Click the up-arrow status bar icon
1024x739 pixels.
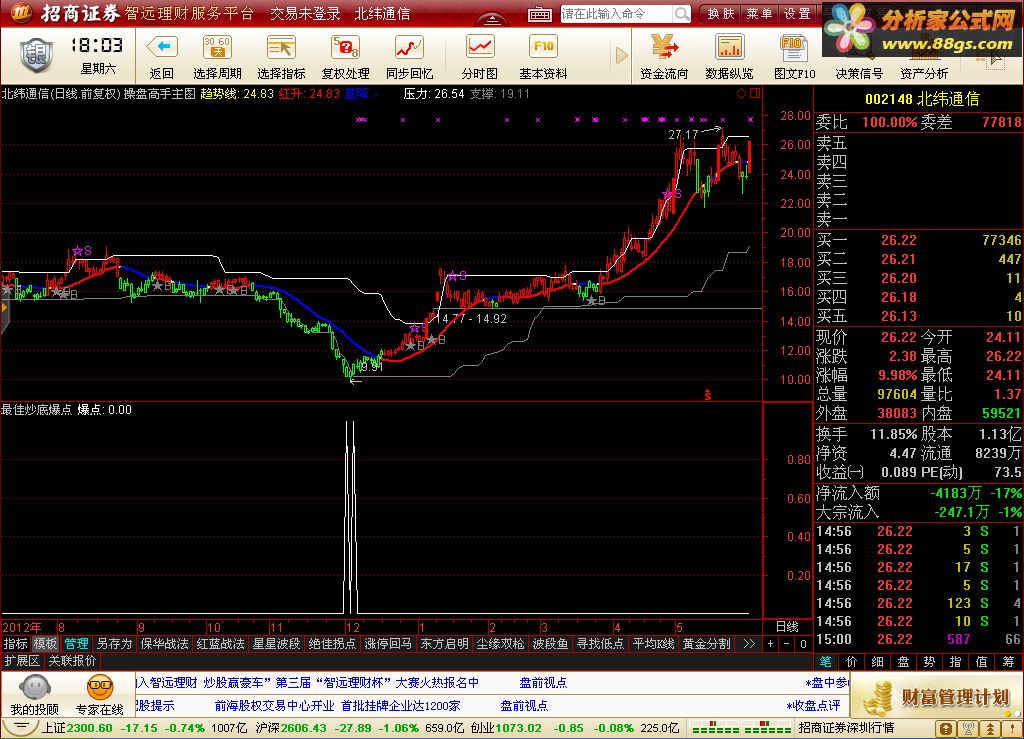click(991, 728)
